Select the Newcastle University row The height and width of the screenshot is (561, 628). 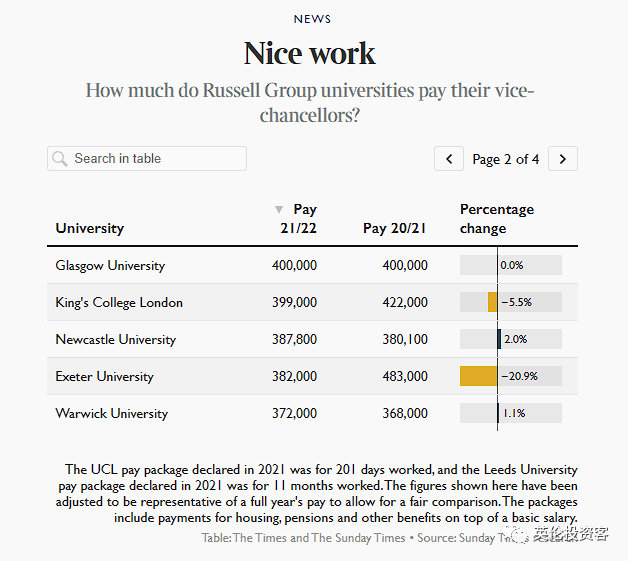pos(116,339)
